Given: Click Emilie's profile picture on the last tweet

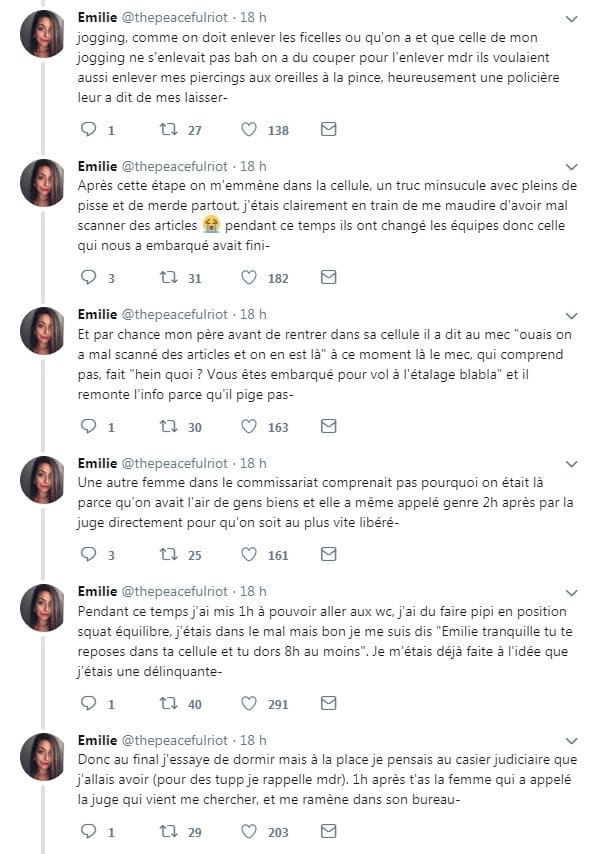Looking at the screenshot, I should 43,756.
